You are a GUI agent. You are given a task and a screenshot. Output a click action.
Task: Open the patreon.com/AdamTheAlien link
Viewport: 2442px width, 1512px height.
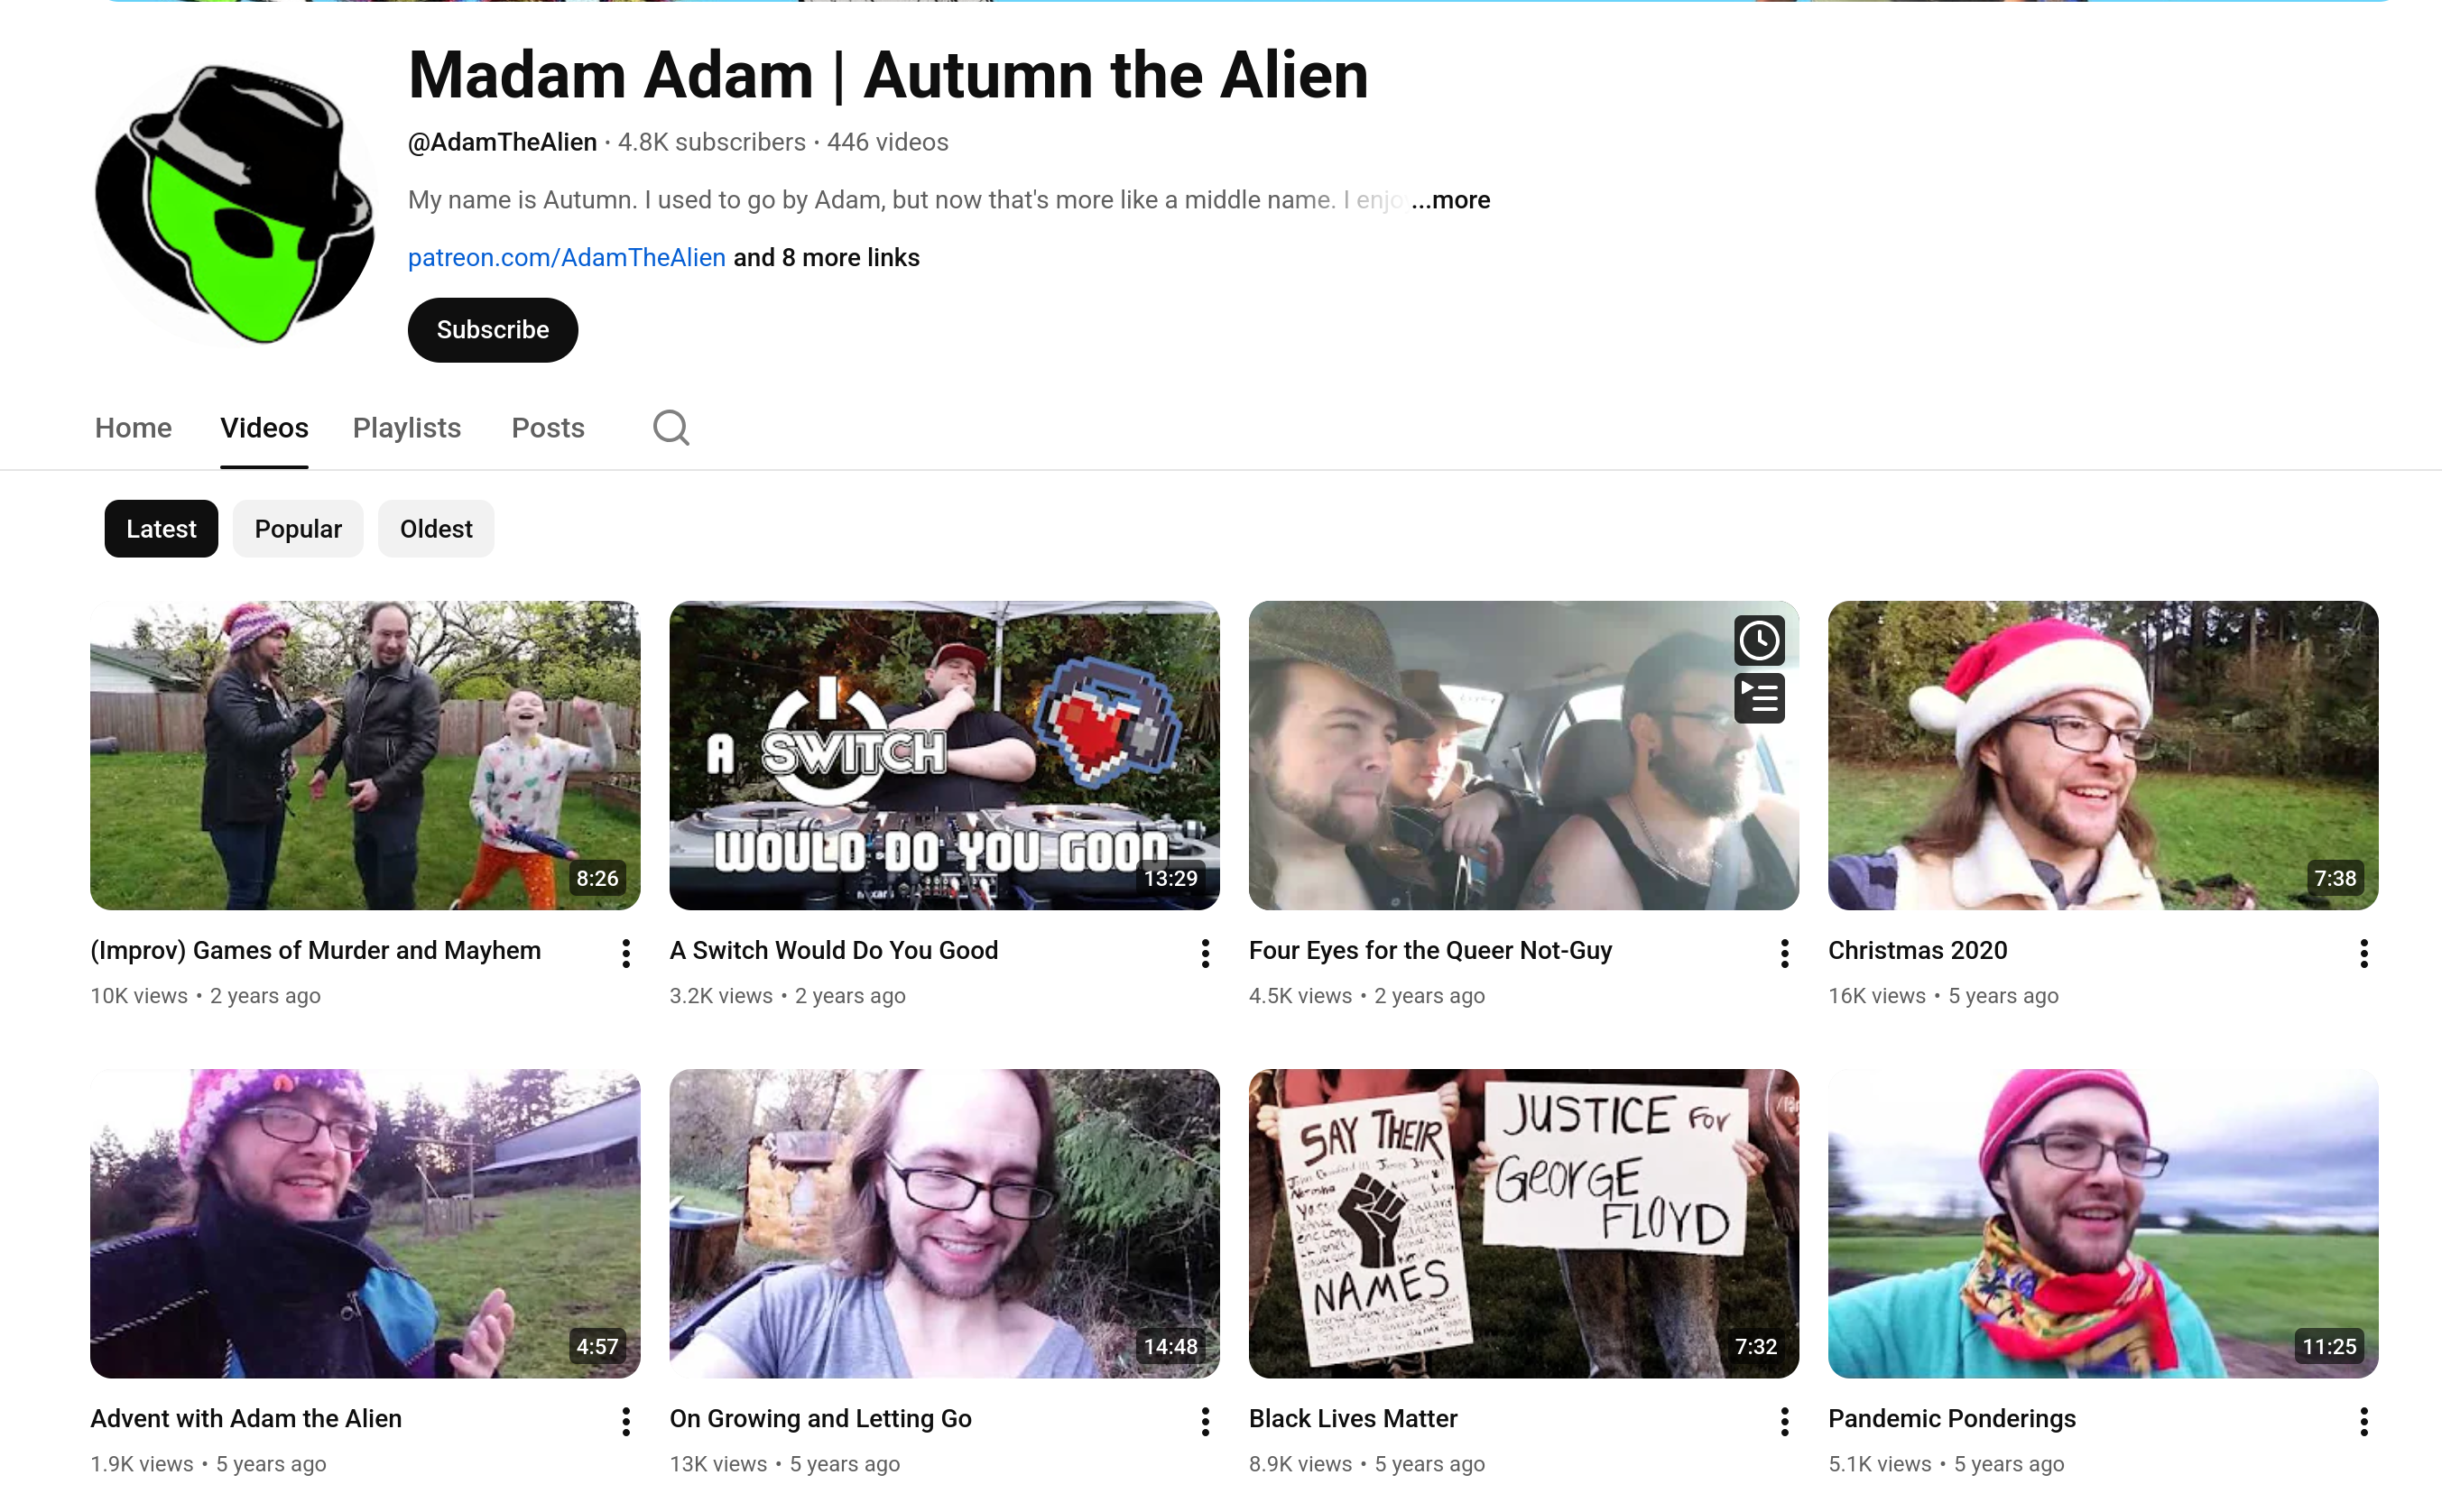tap(567, 258)
